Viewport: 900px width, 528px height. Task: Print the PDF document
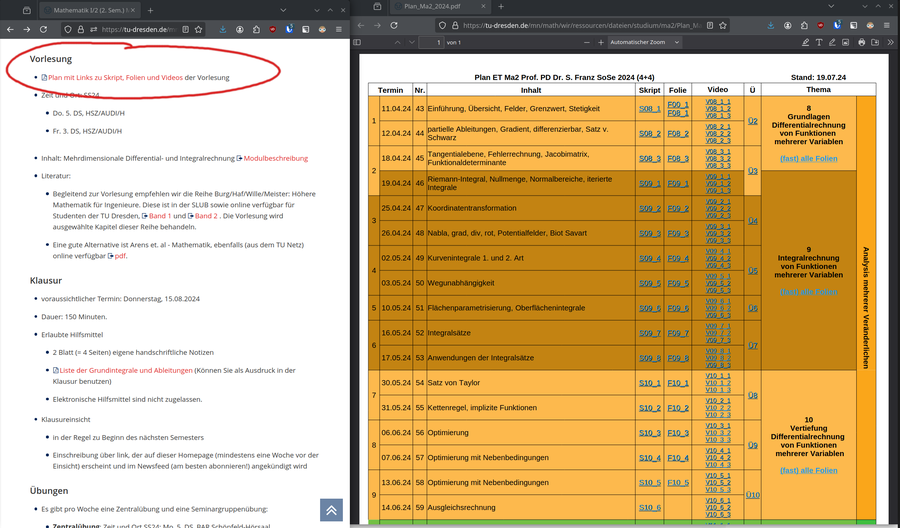click(862, 42)
